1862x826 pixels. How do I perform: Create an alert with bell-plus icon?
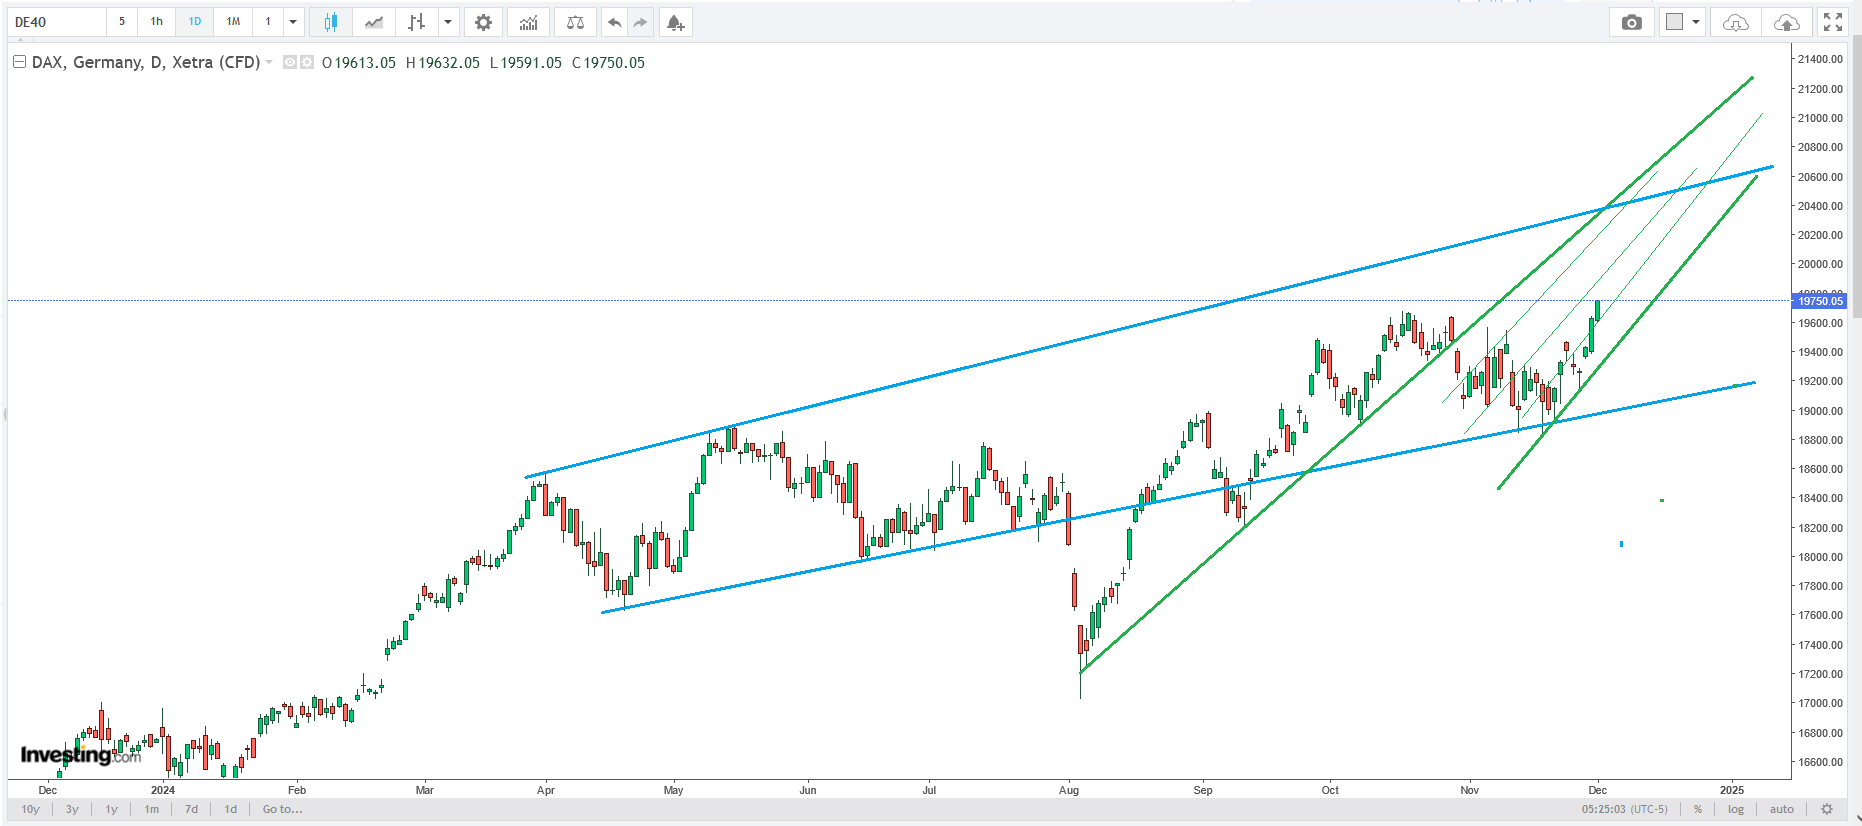click(676, 22)
